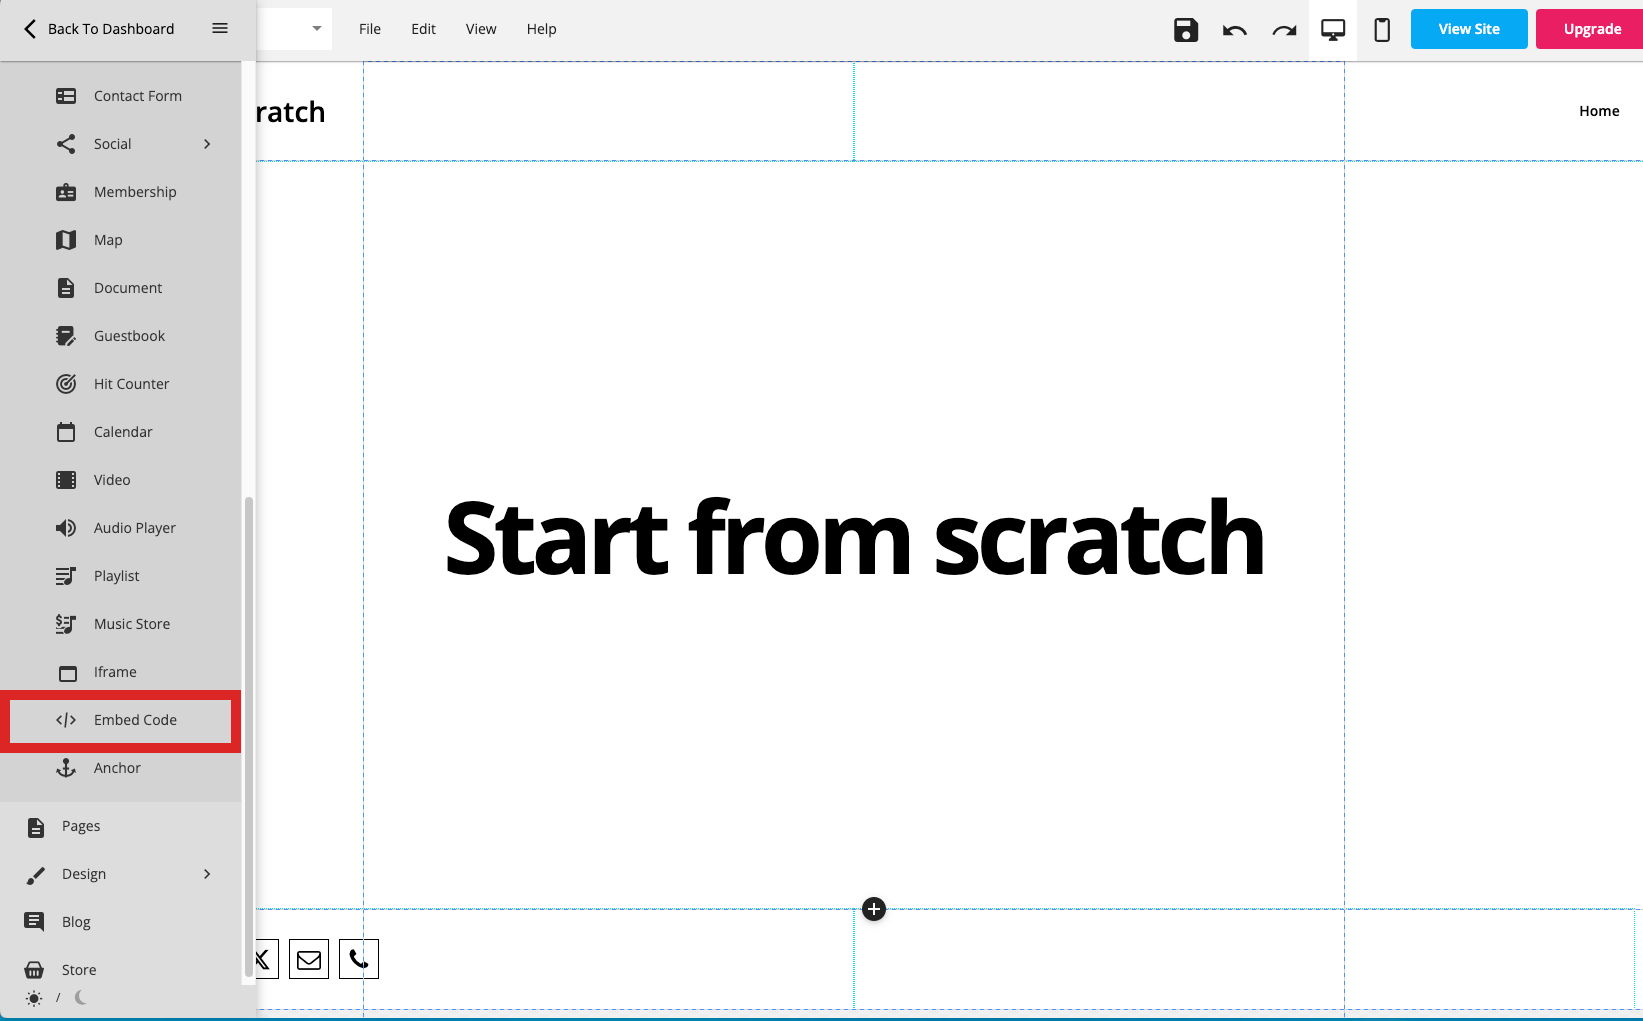The width and height of the screenshot is (1643, 1021).
Task: Click Home navigation link
Action: coord(1599,111)
